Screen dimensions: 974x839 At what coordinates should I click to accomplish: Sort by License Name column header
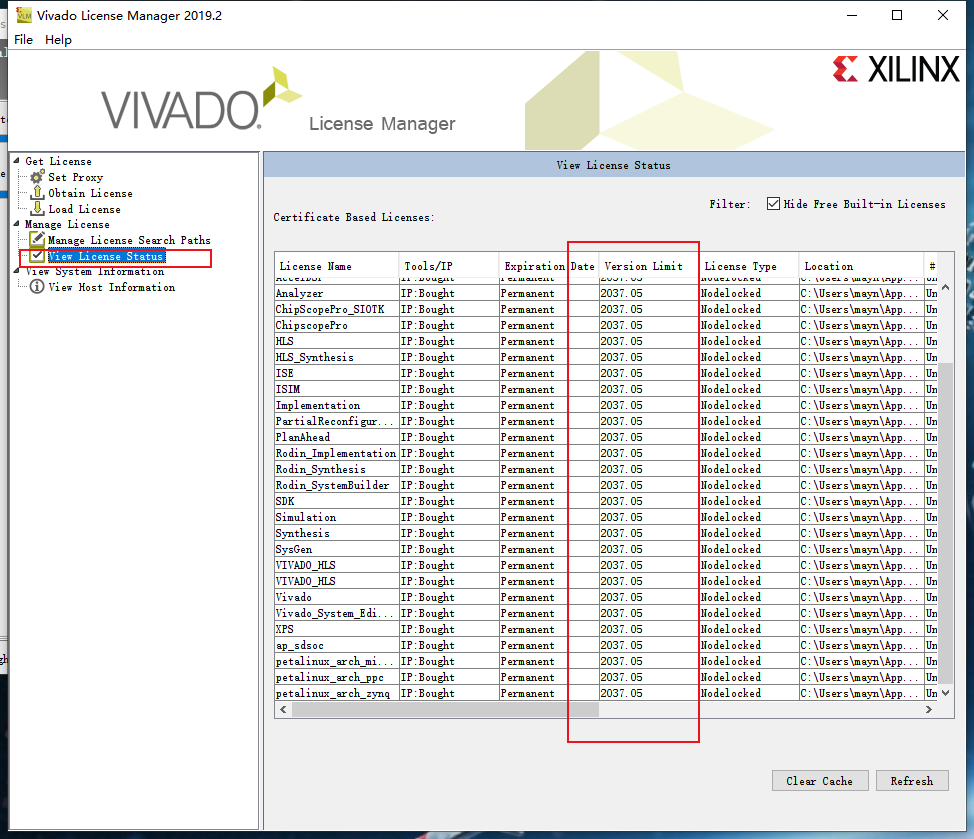337,266
